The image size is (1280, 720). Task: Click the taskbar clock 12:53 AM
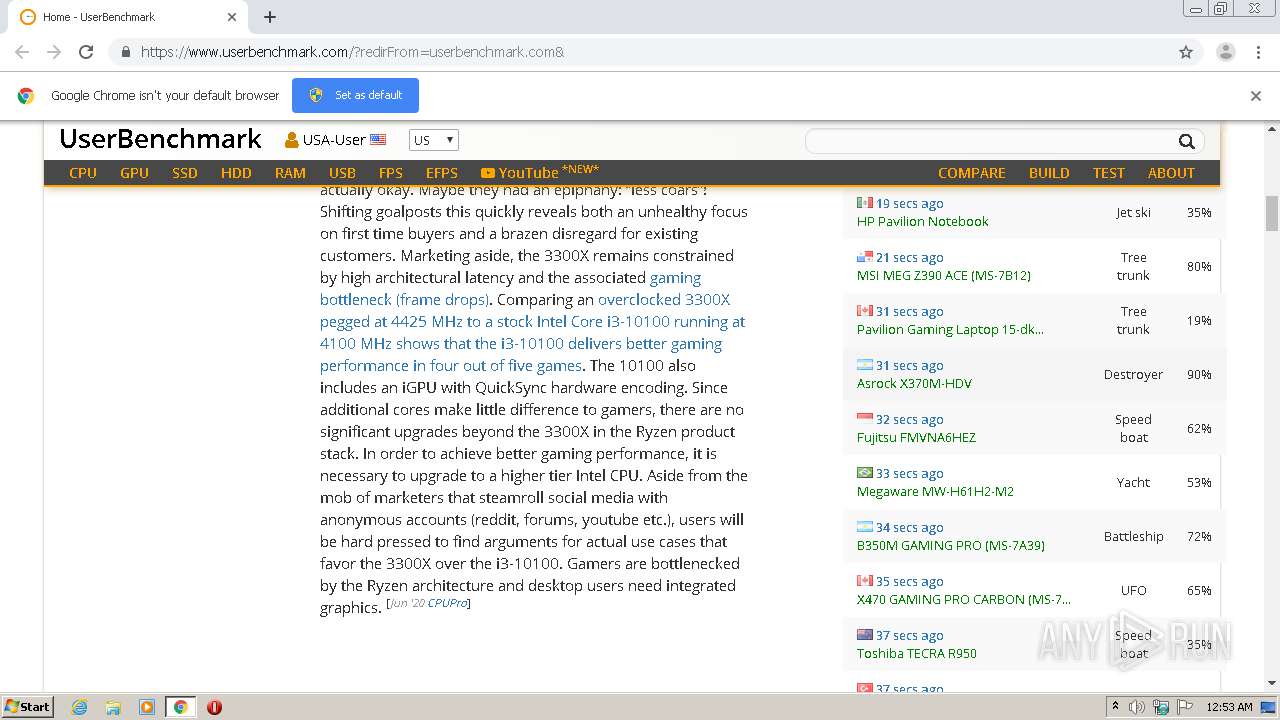(x=1229, y=707)
